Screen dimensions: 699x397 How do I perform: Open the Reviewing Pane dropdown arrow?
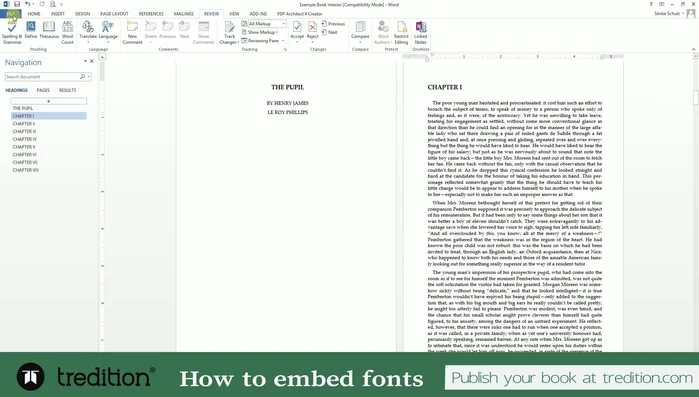point(283,41)
